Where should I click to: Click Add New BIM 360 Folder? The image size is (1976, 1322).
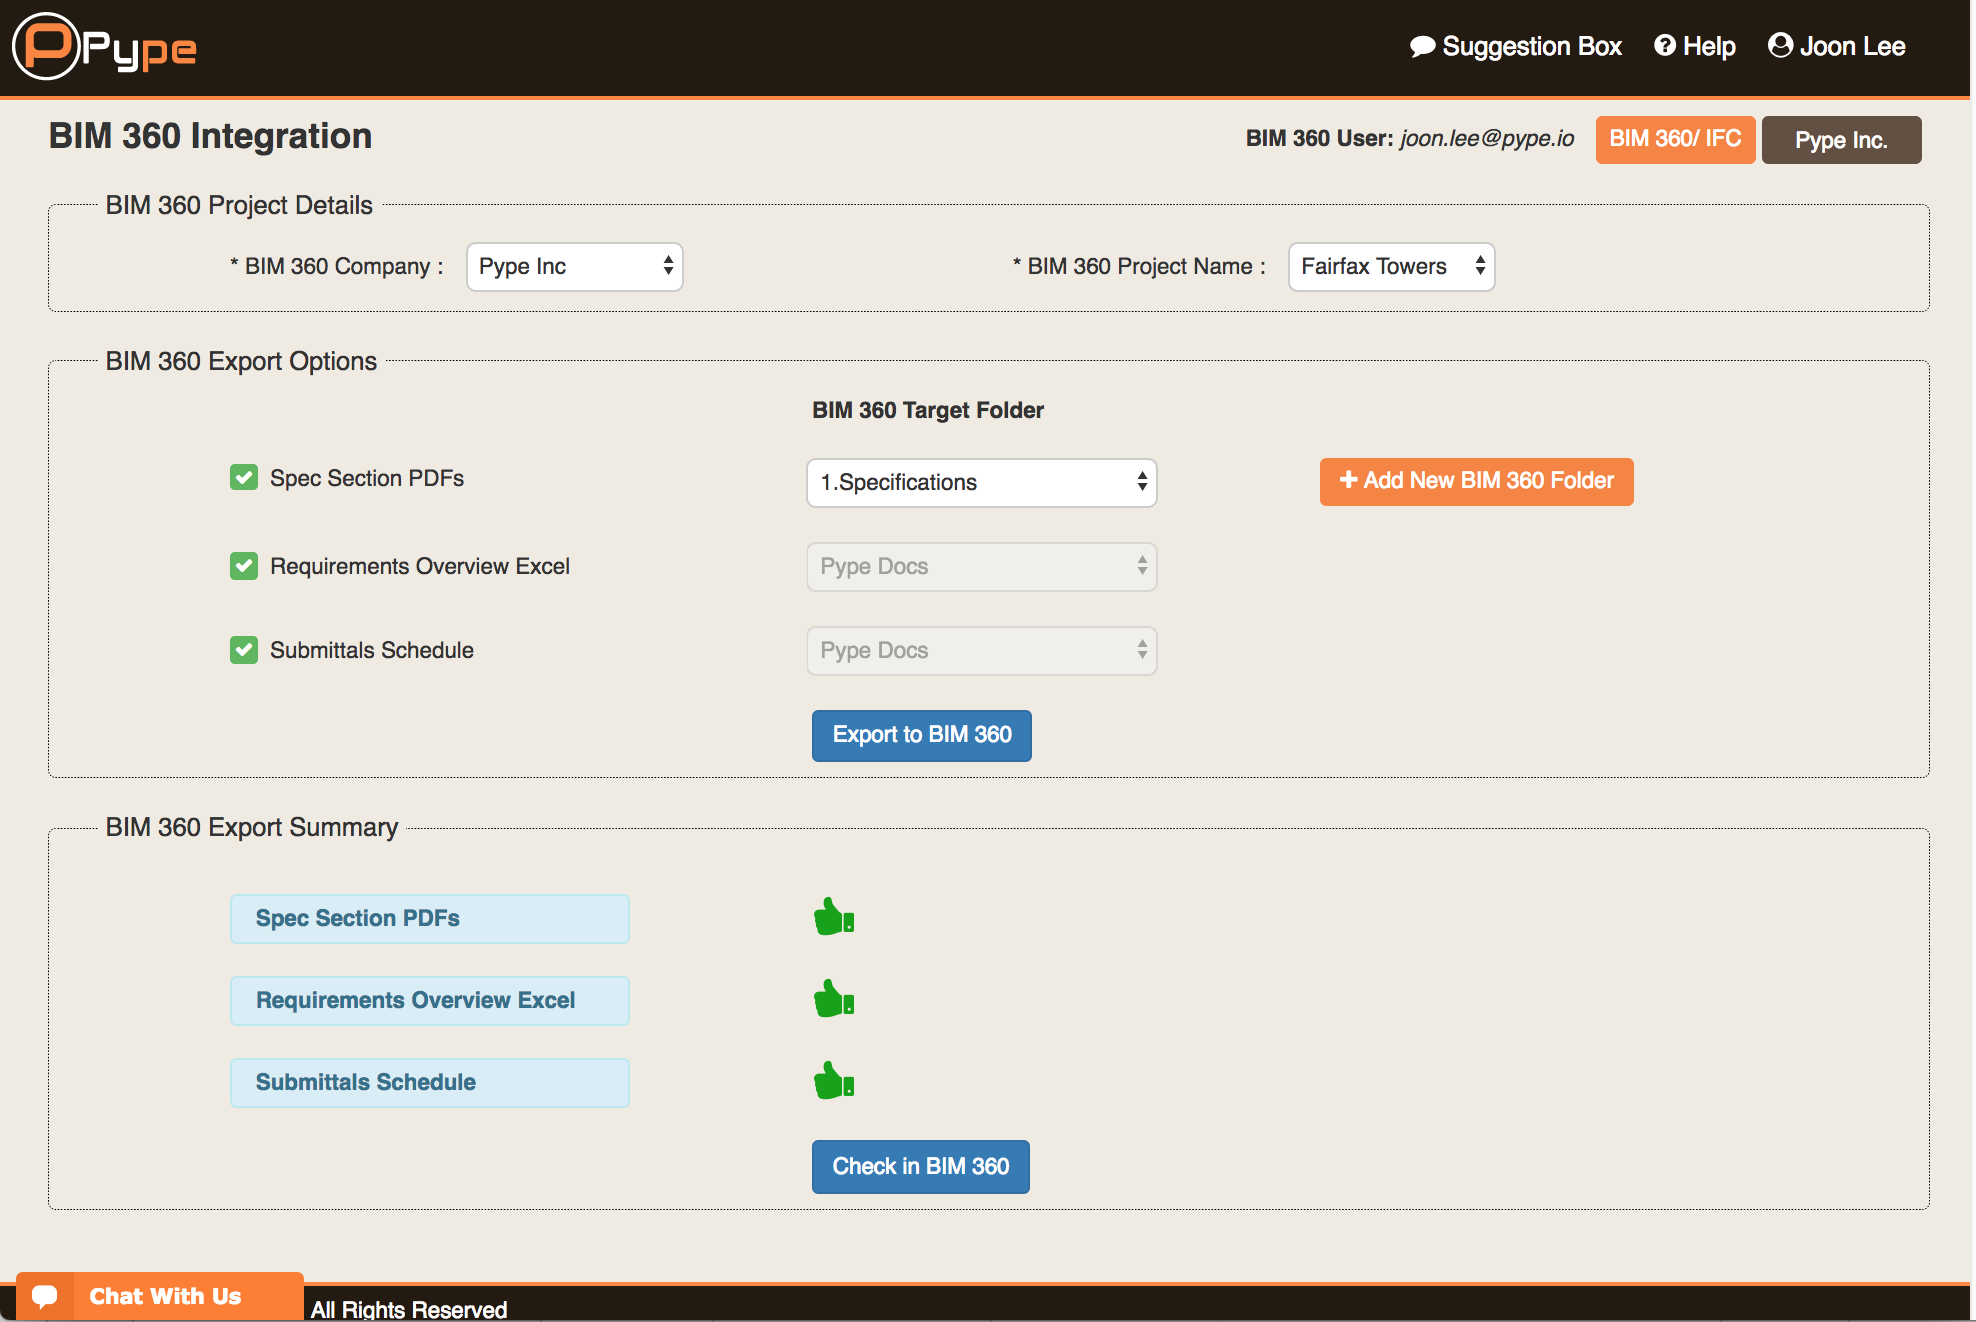[1476, 481]
